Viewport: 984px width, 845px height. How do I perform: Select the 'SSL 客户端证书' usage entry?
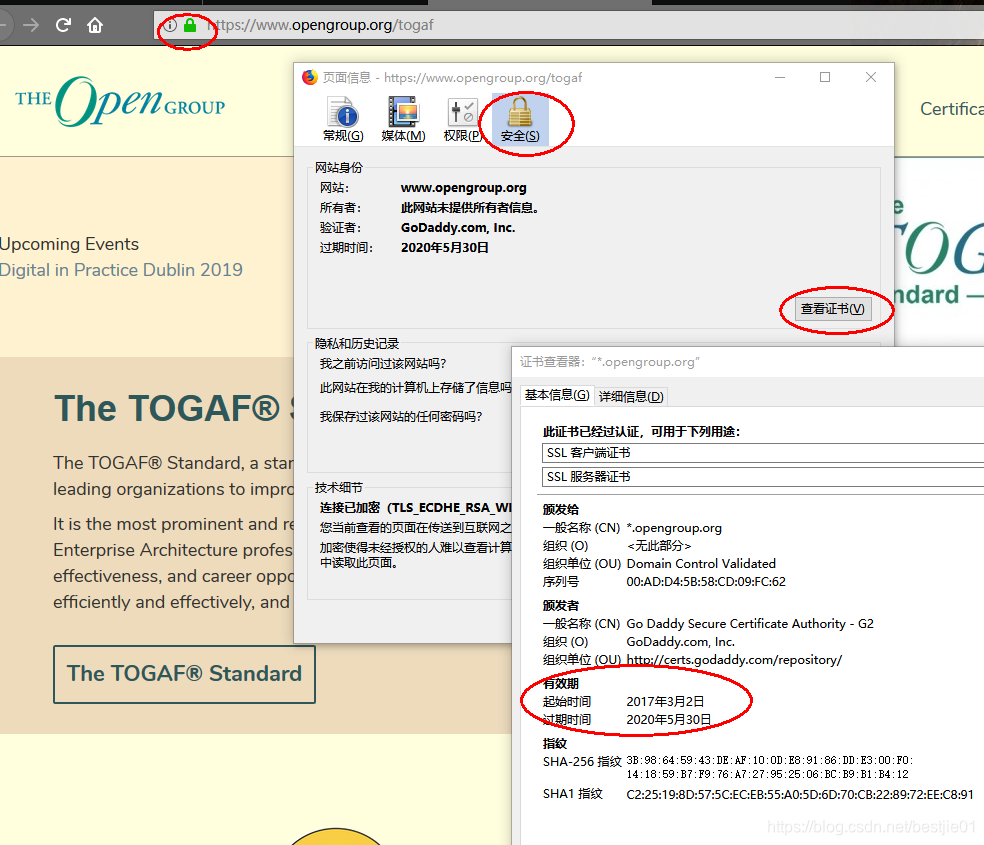[760, 453]
